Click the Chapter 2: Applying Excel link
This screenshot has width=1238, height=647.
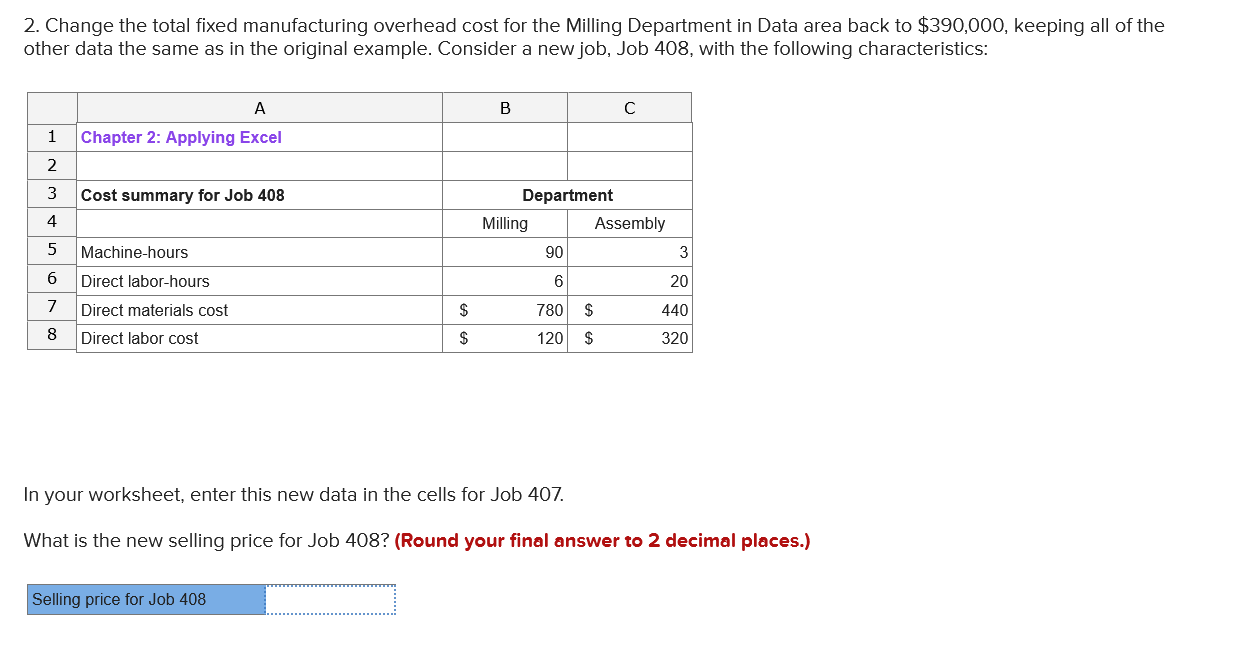pyautogui.click(x=182, y=137)
